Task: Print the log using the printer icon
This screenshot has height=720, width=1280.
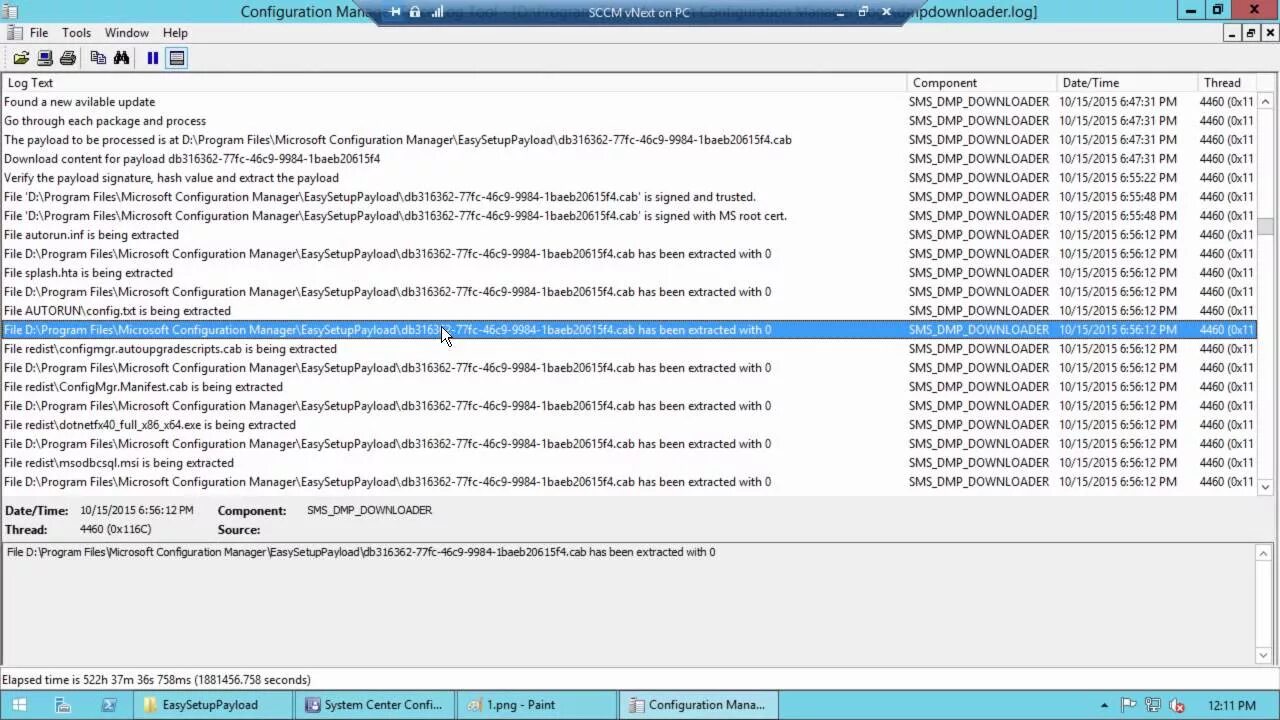Action: (x=68, y=58)
